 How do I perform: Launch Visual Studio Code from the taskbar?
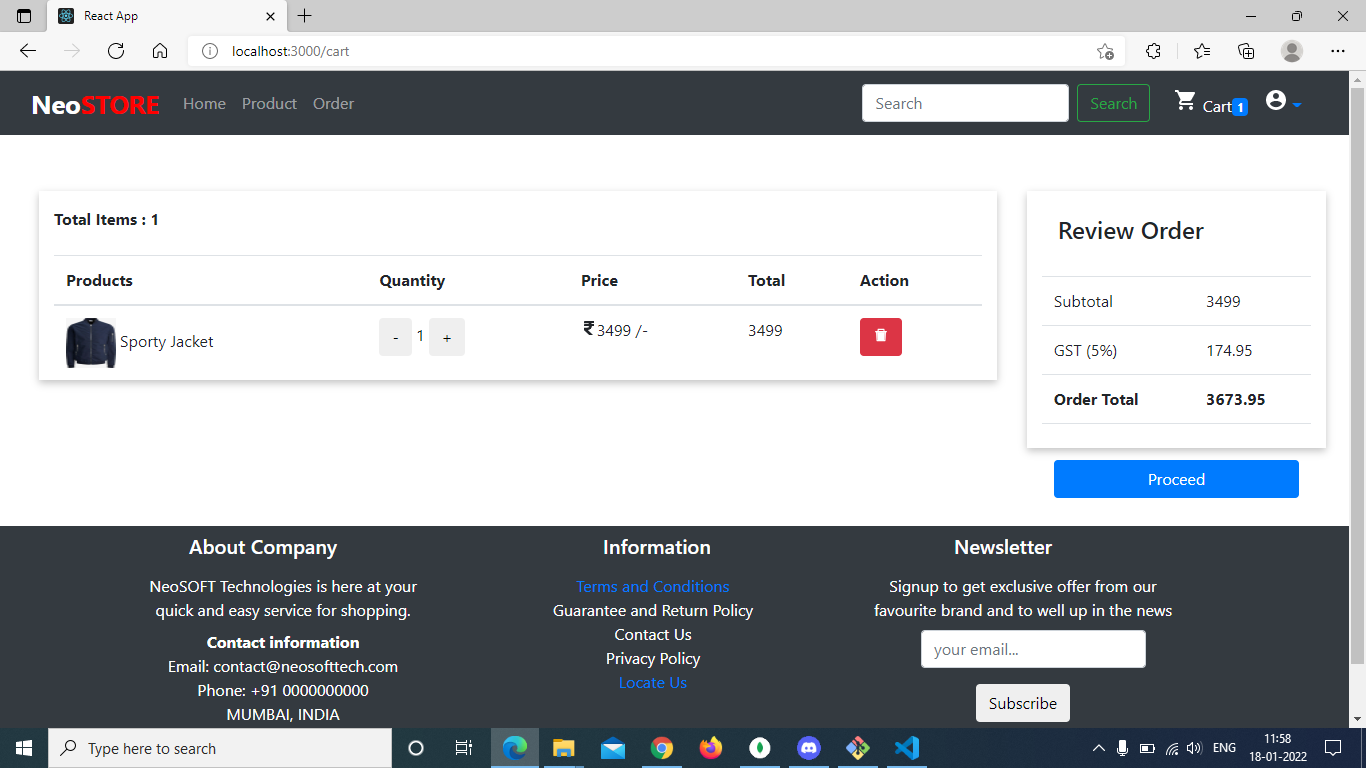[906, 748]
